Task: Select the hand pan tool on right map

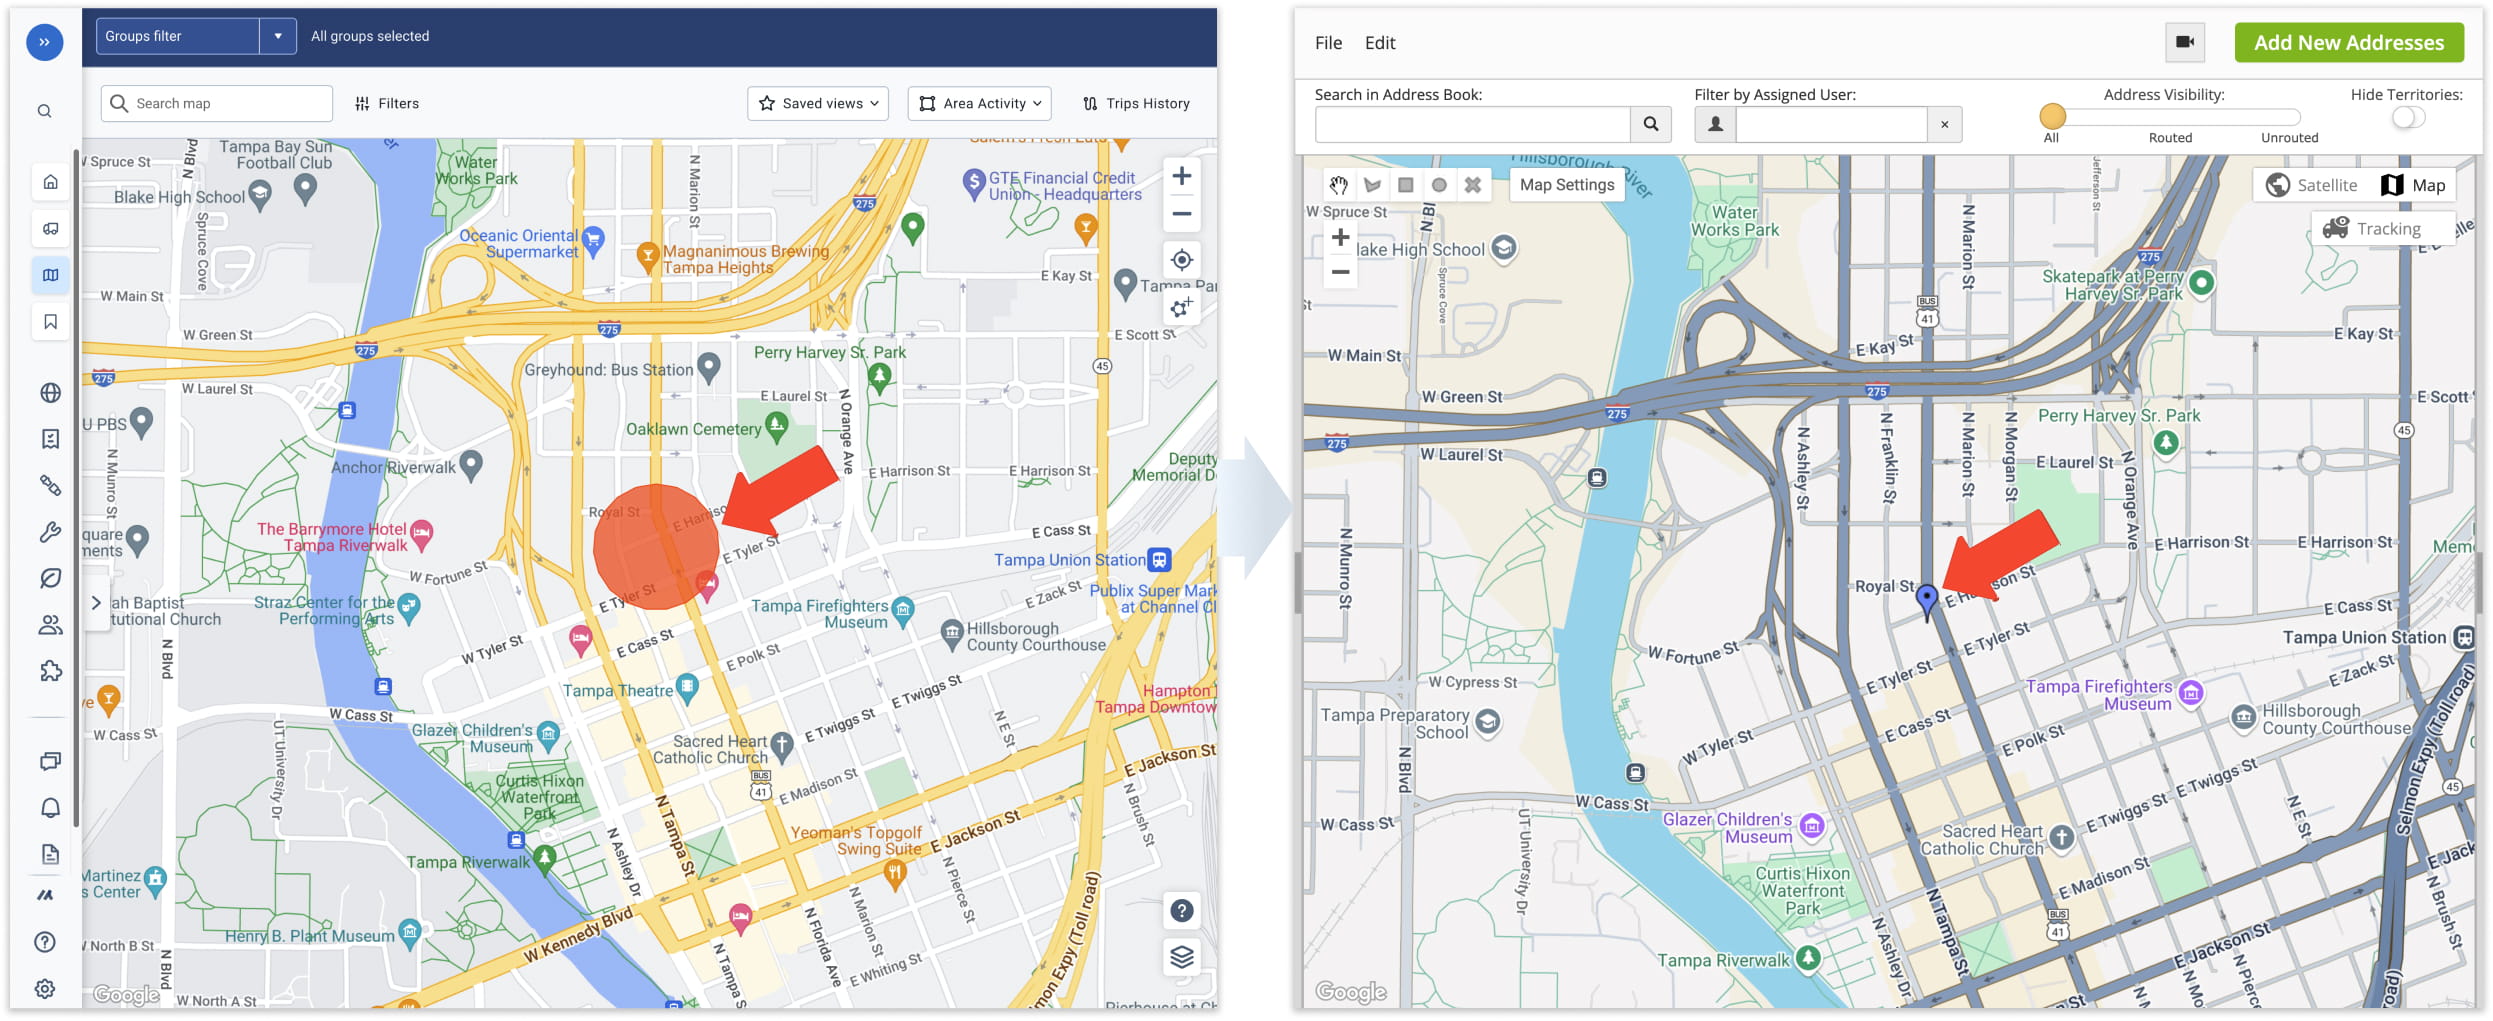Action: coord(1338,185)
